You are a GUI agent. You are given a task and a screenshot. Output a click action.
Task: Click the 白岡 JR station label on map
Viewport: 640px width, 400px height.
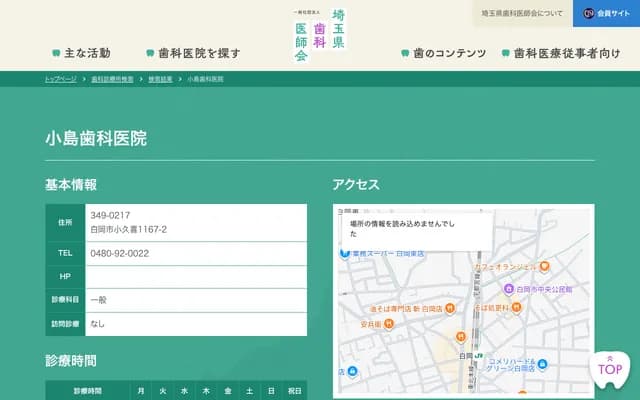coord(471,356)
